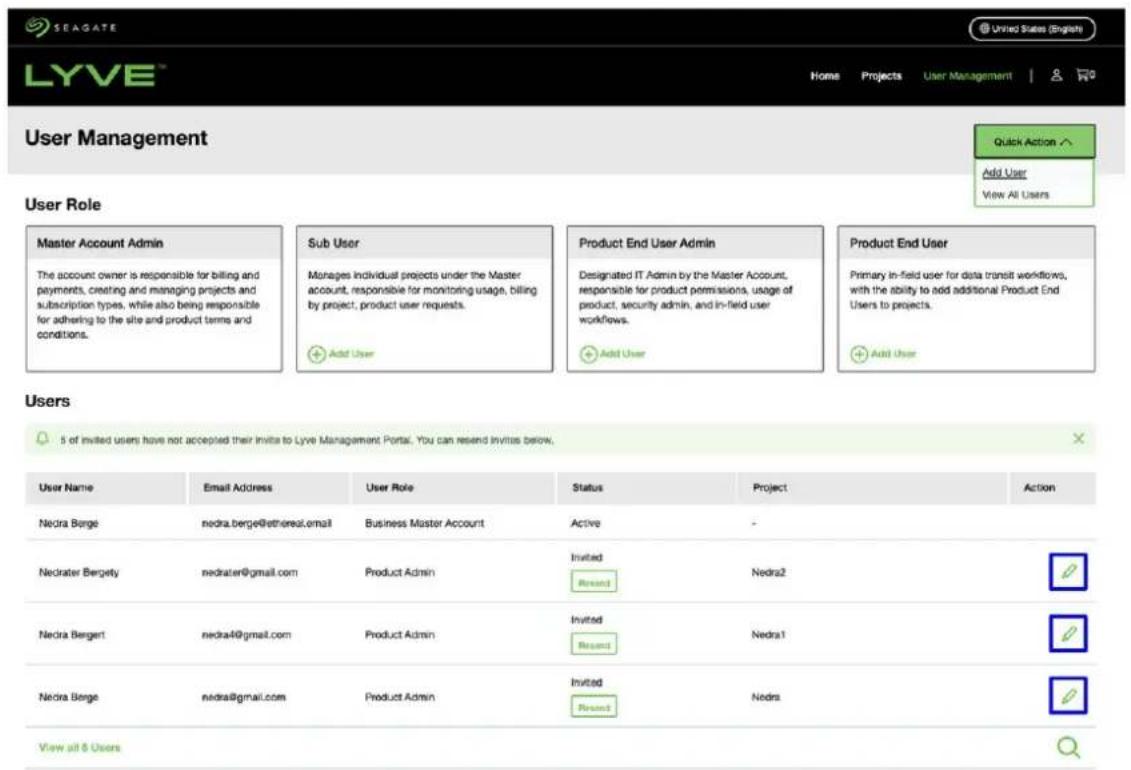
Task: Click the Seagate logo
Action: tap(70, 27)
